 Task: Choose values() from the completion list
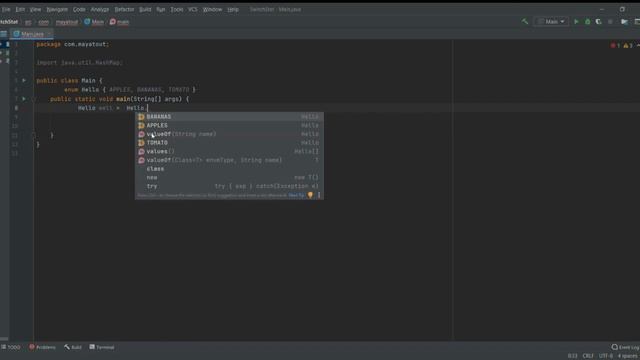click(x=229, y=151)
